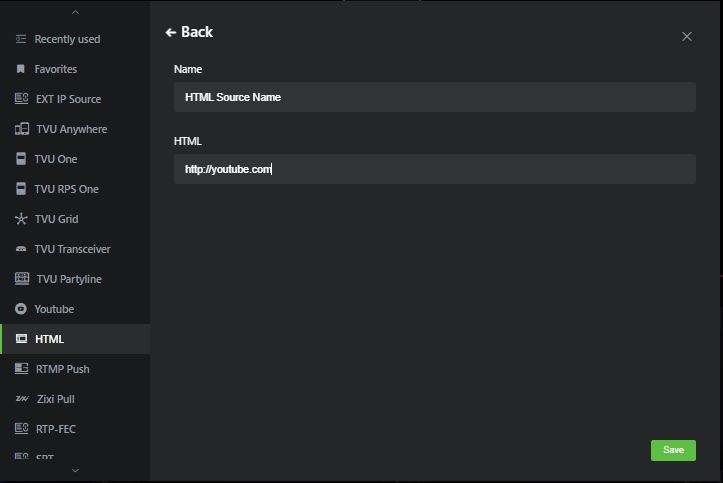Open RTP-FEC source type
Image resolution: width=723 pixels, height=483 pixels.
pyautogui.click(x=75, y=429)
